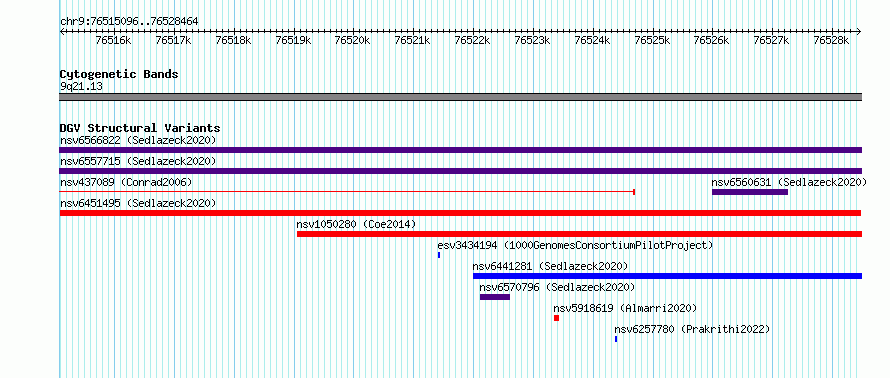Click the nsv6566822 purple variant bar
Screen dimensions: 890x378
tap(460, 150)
